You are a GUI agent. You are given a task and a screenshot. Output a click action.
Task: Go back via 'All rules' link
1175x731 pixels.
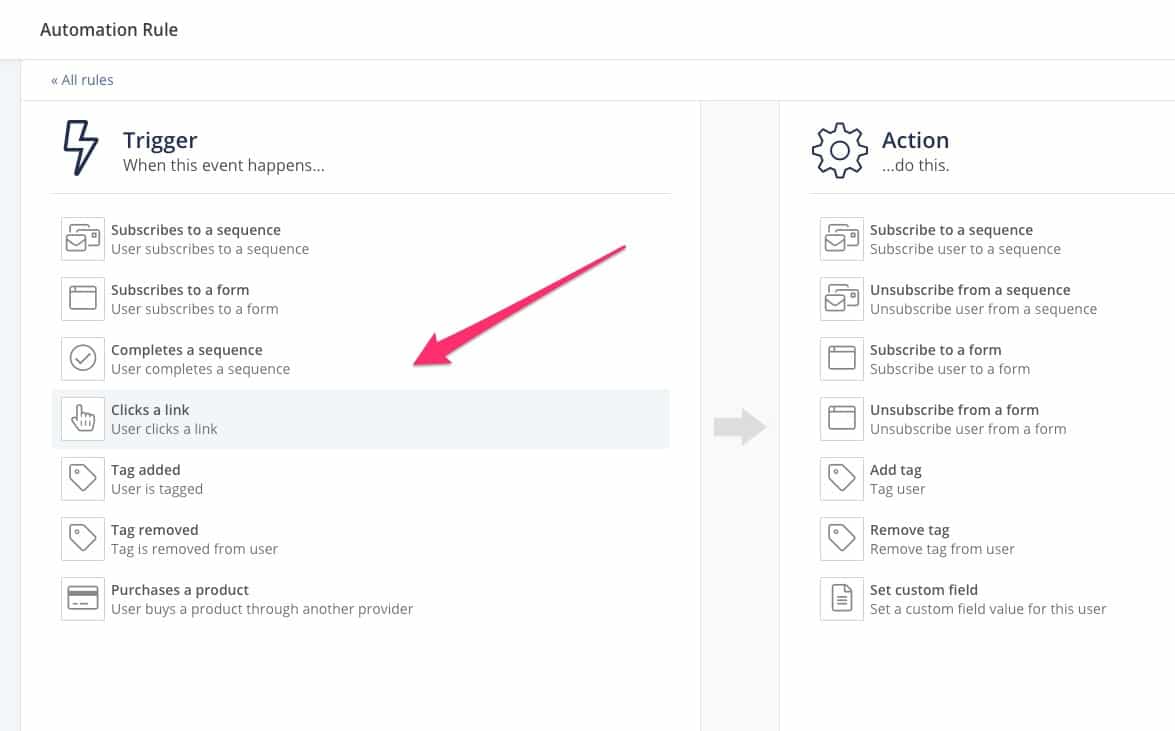82,80
